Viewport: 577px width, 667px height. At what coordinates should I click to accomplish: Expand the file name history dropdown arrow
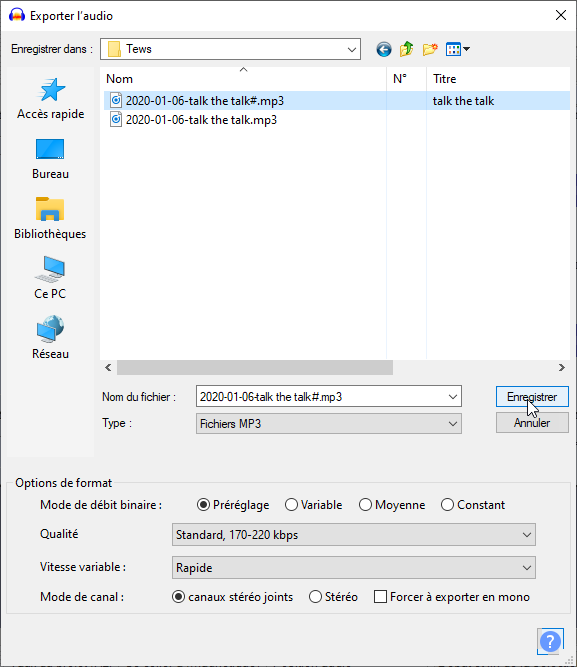(453, 397)
